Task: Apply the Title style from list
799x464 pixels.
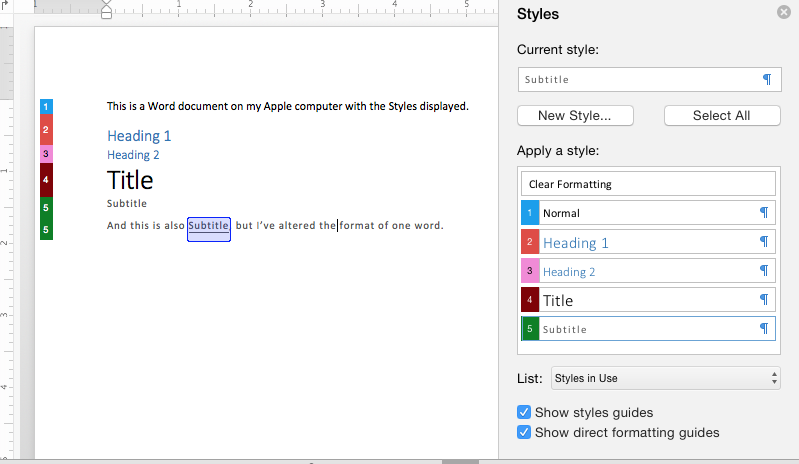Action: point(648,300)
